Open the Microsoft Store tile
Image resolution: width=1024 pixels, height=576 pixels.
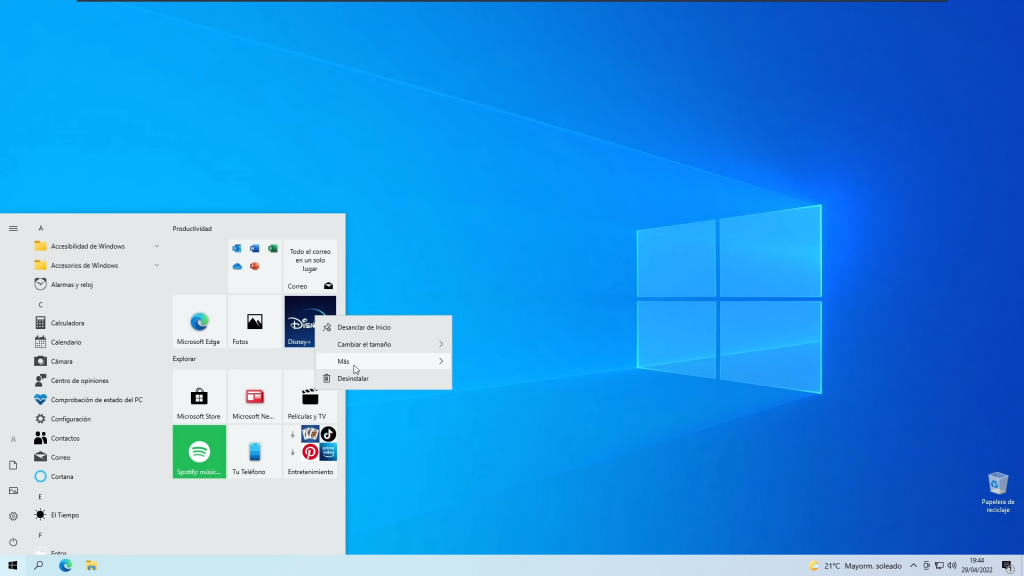199,397
